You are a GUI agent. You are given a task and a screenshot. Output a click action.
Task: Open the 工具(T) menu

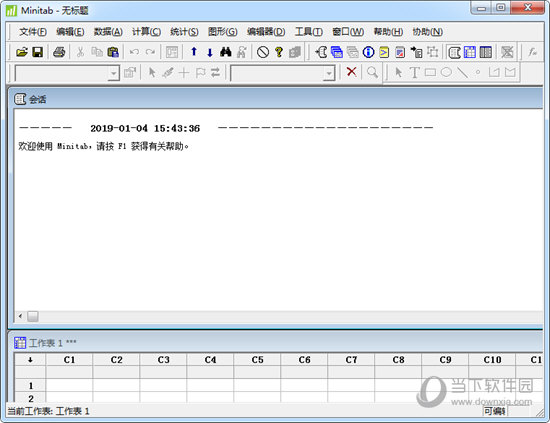(309, 32)
